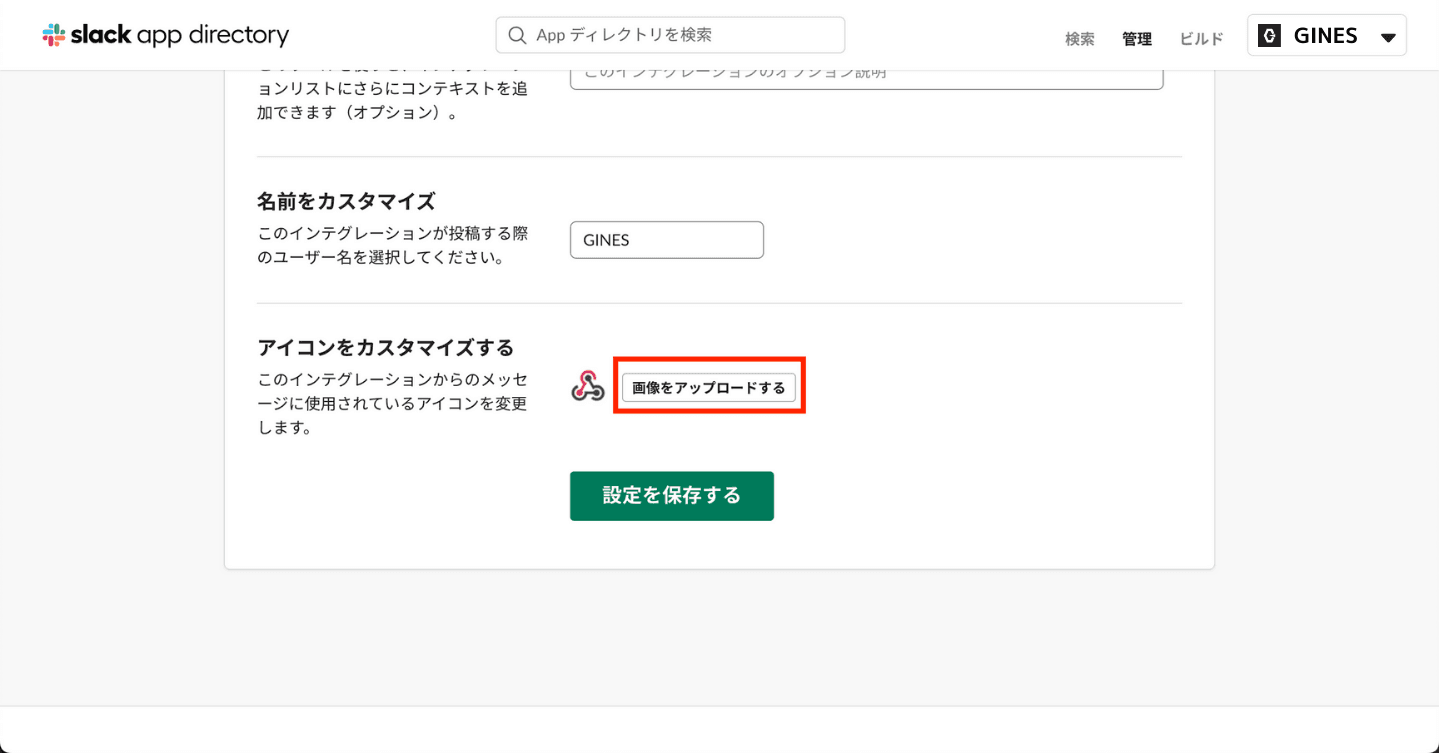Expand the workspace dropdown arrow
The height and width of the screenshot is (754, 1440).
click(1388, 38)
